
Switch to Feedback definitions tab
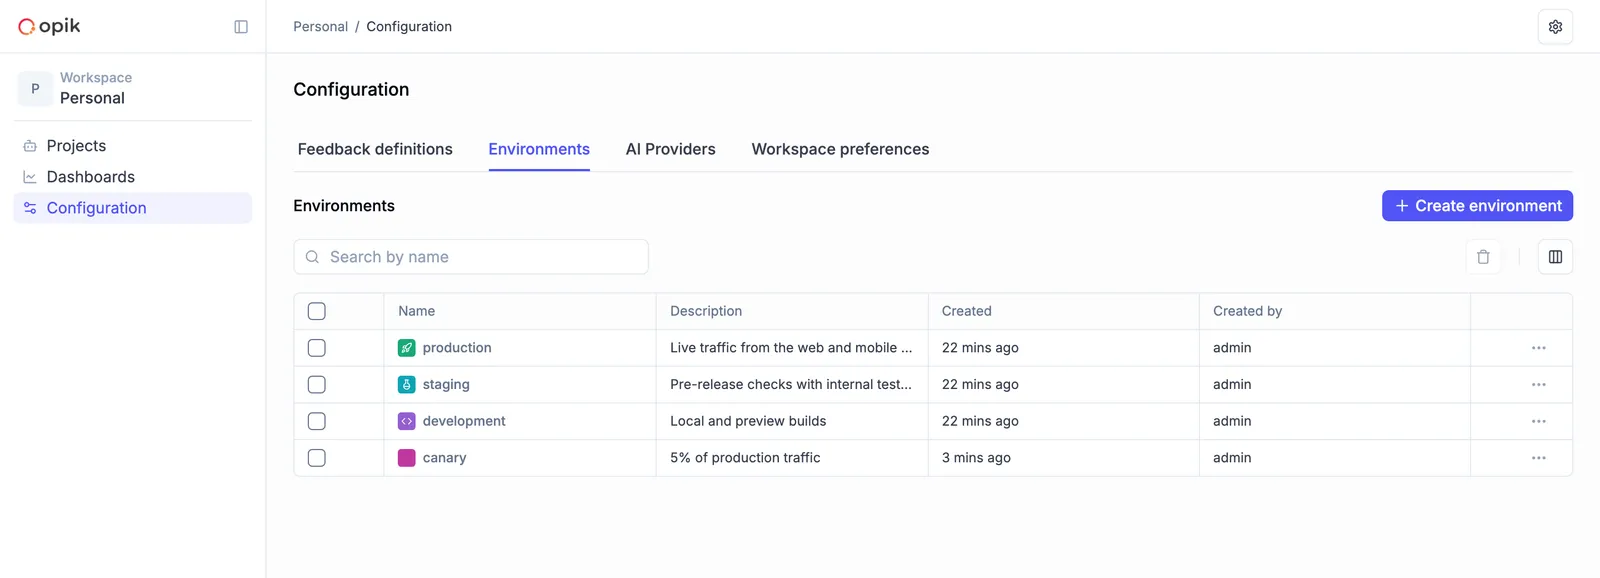[x=375, y=149]
